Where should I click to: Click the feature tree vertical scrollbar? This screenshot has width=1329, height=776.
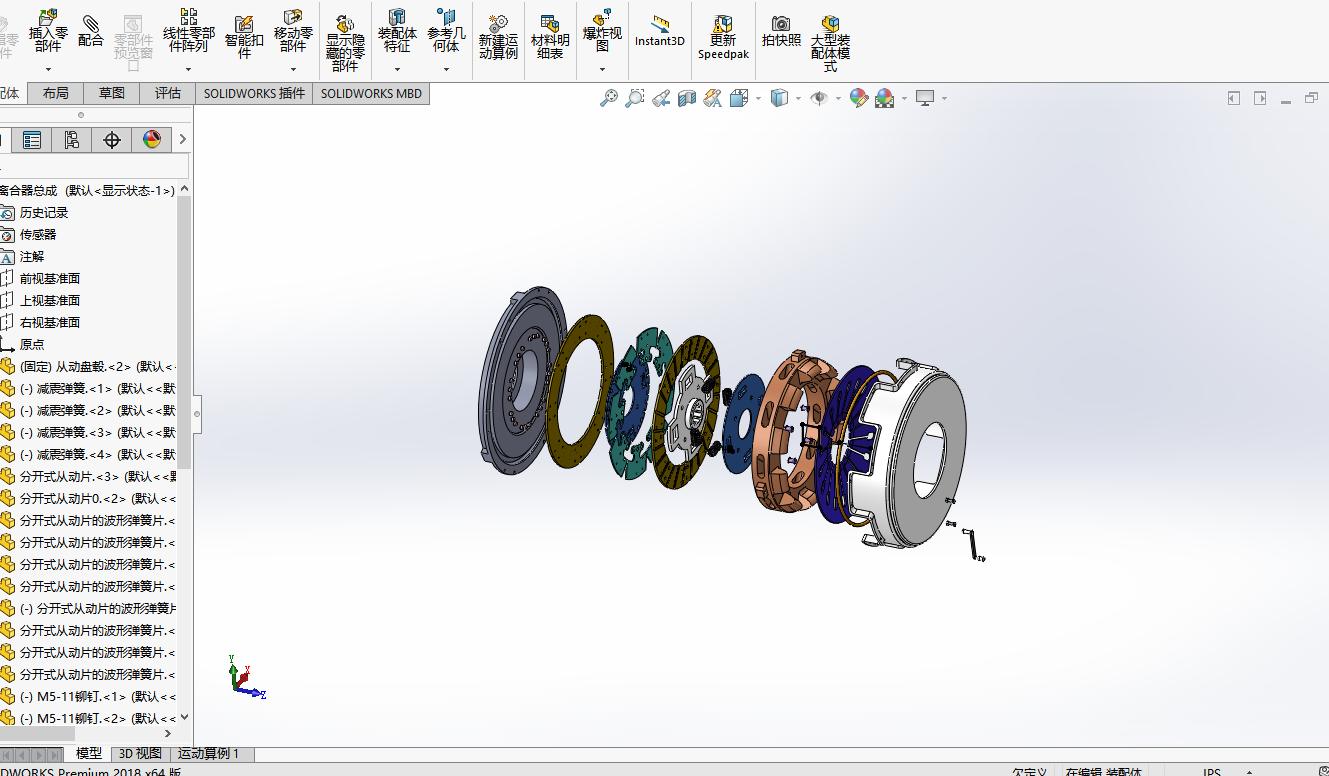[x=184, y=333]
